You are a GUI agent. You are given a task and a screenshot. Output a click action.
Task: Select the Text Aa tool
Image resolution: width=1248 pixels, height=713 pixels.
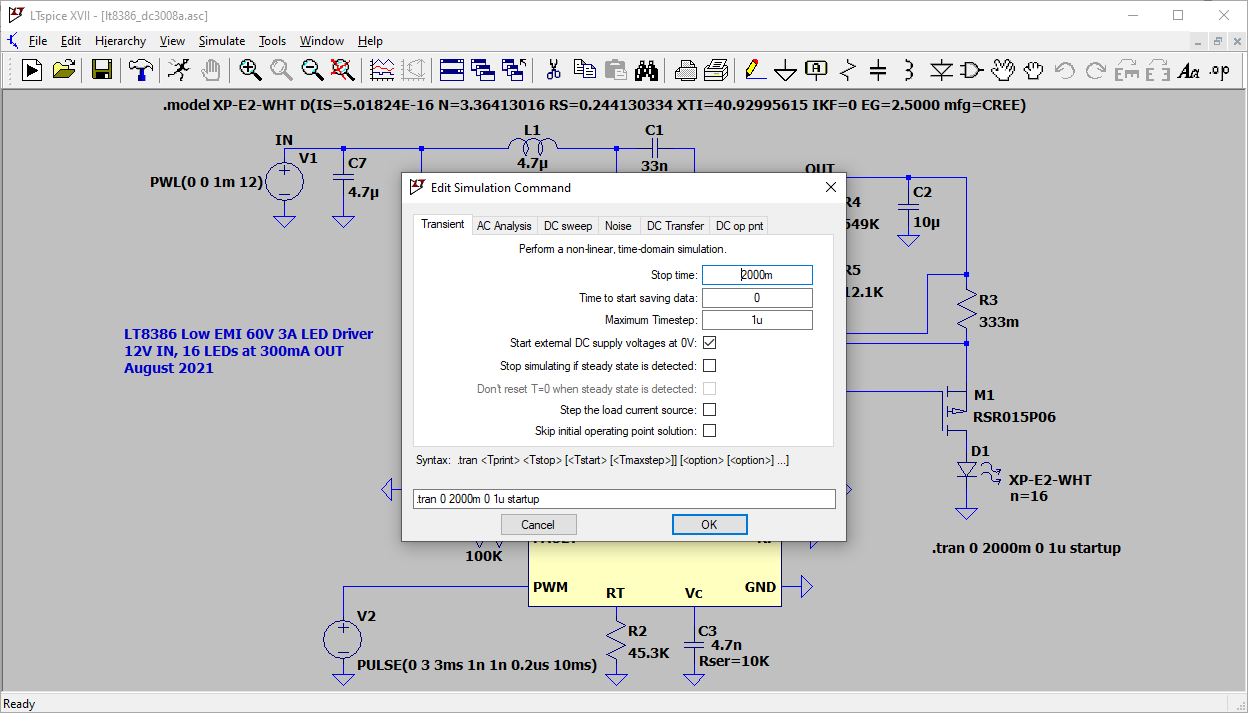tap(1188, 69)
